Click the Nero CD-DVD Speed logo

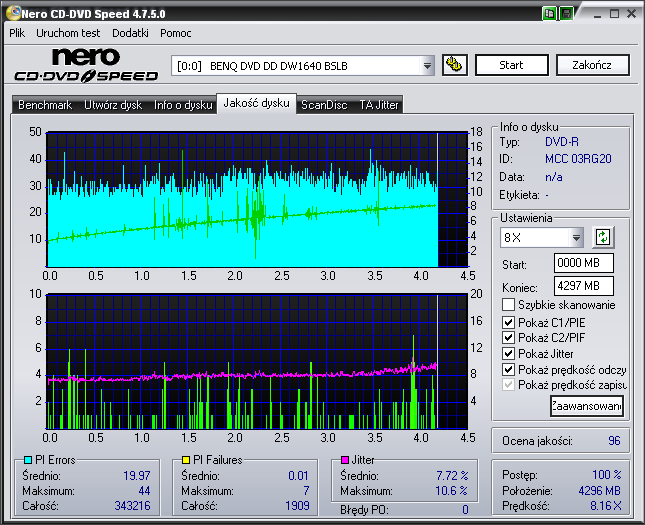click(x=86, y=65)
